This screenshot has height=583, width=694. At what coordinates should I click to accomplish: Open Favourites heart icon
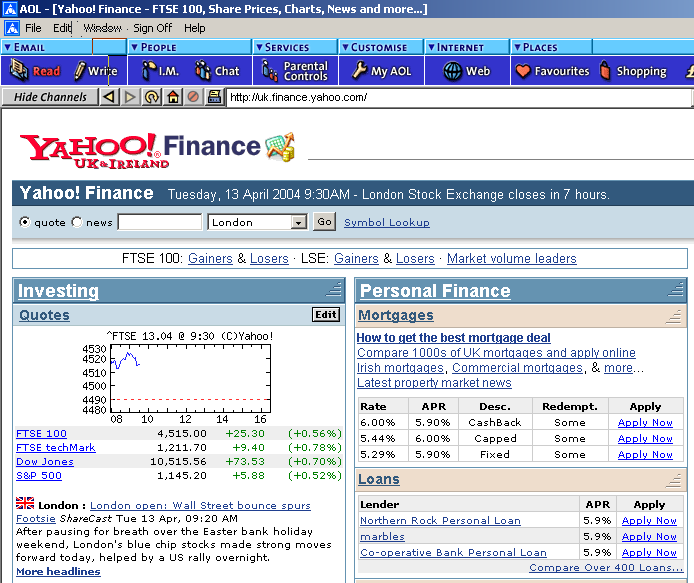(x=552, y=71)
